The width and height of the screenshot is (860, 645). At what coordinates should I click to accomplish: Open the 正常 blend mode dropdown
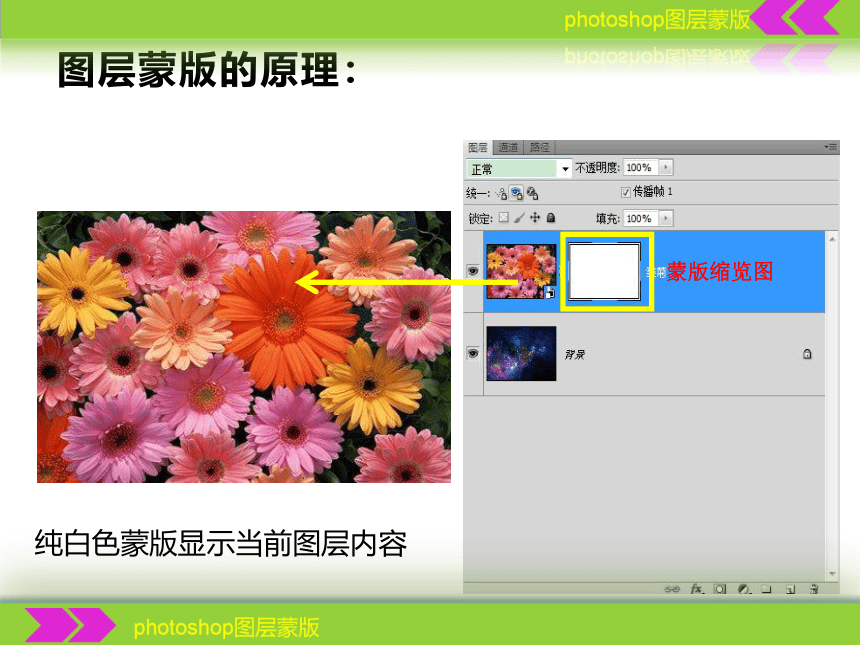pyautogui.click(x=518, y=168)
